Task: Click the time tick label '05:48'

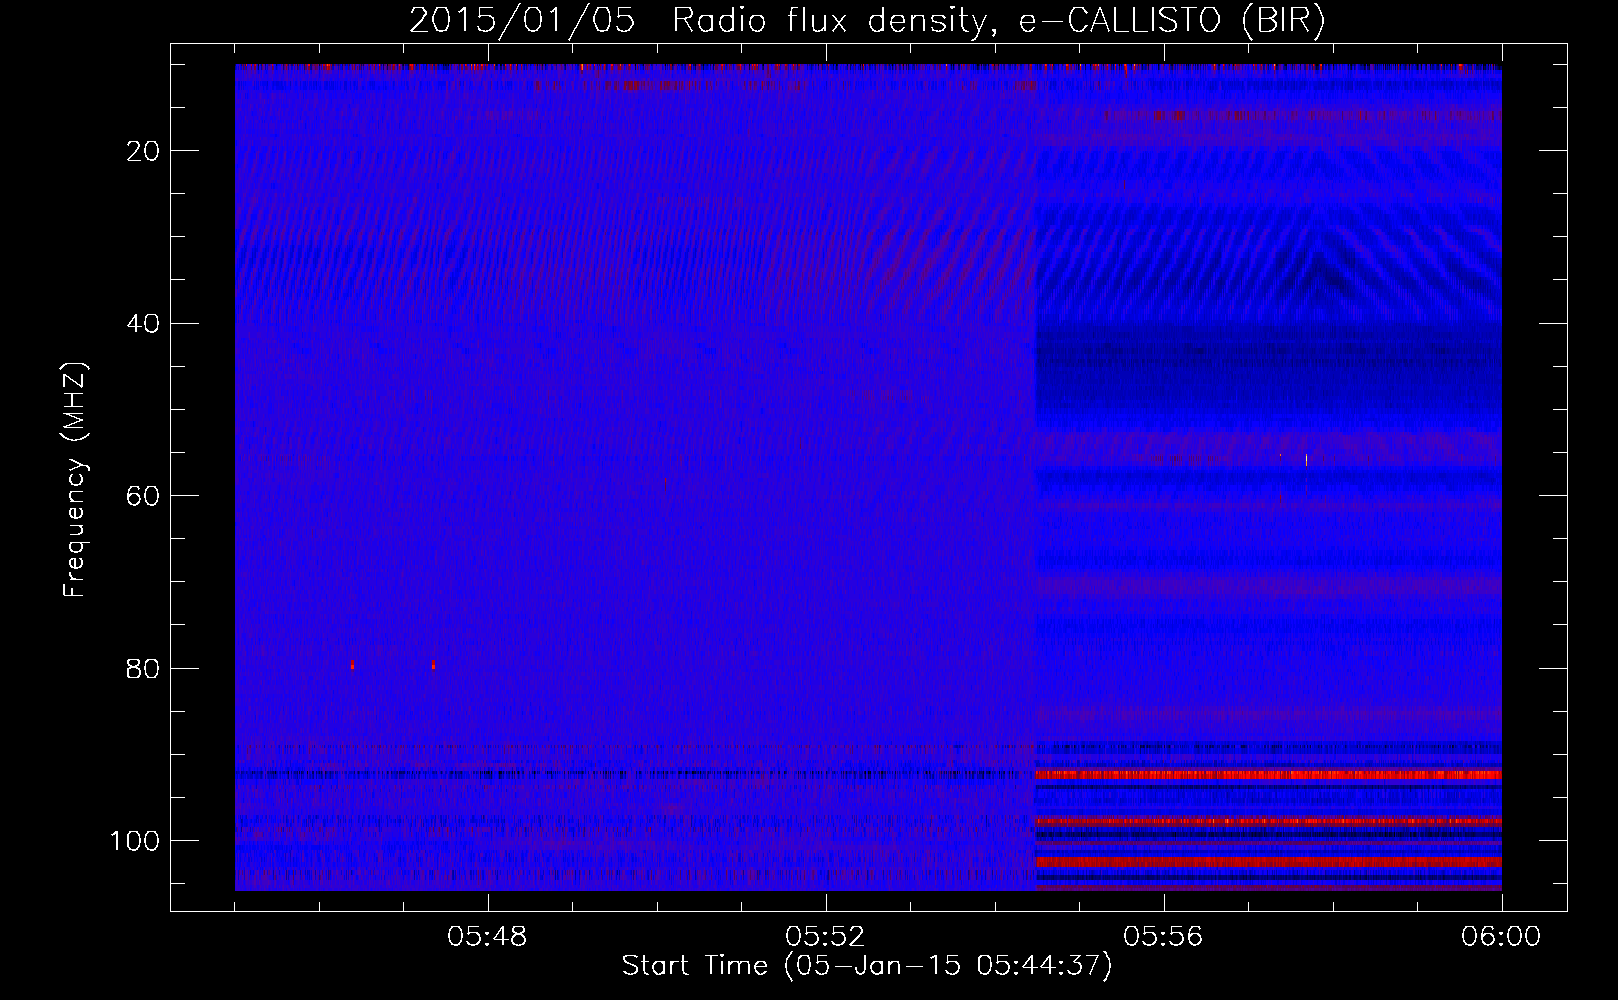Action: tap(487, 937)
